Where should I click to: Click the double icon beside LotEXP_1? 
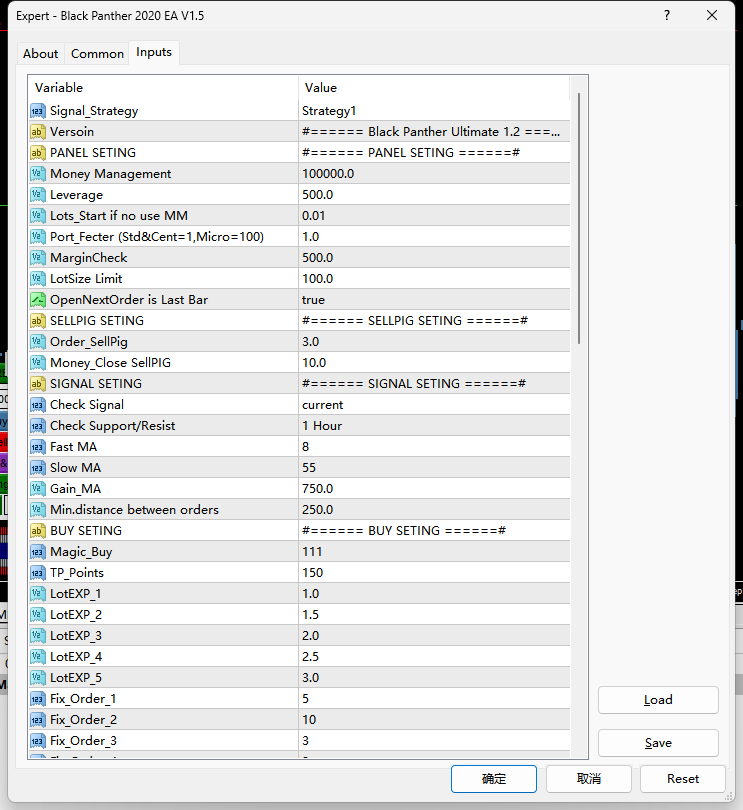37,594
